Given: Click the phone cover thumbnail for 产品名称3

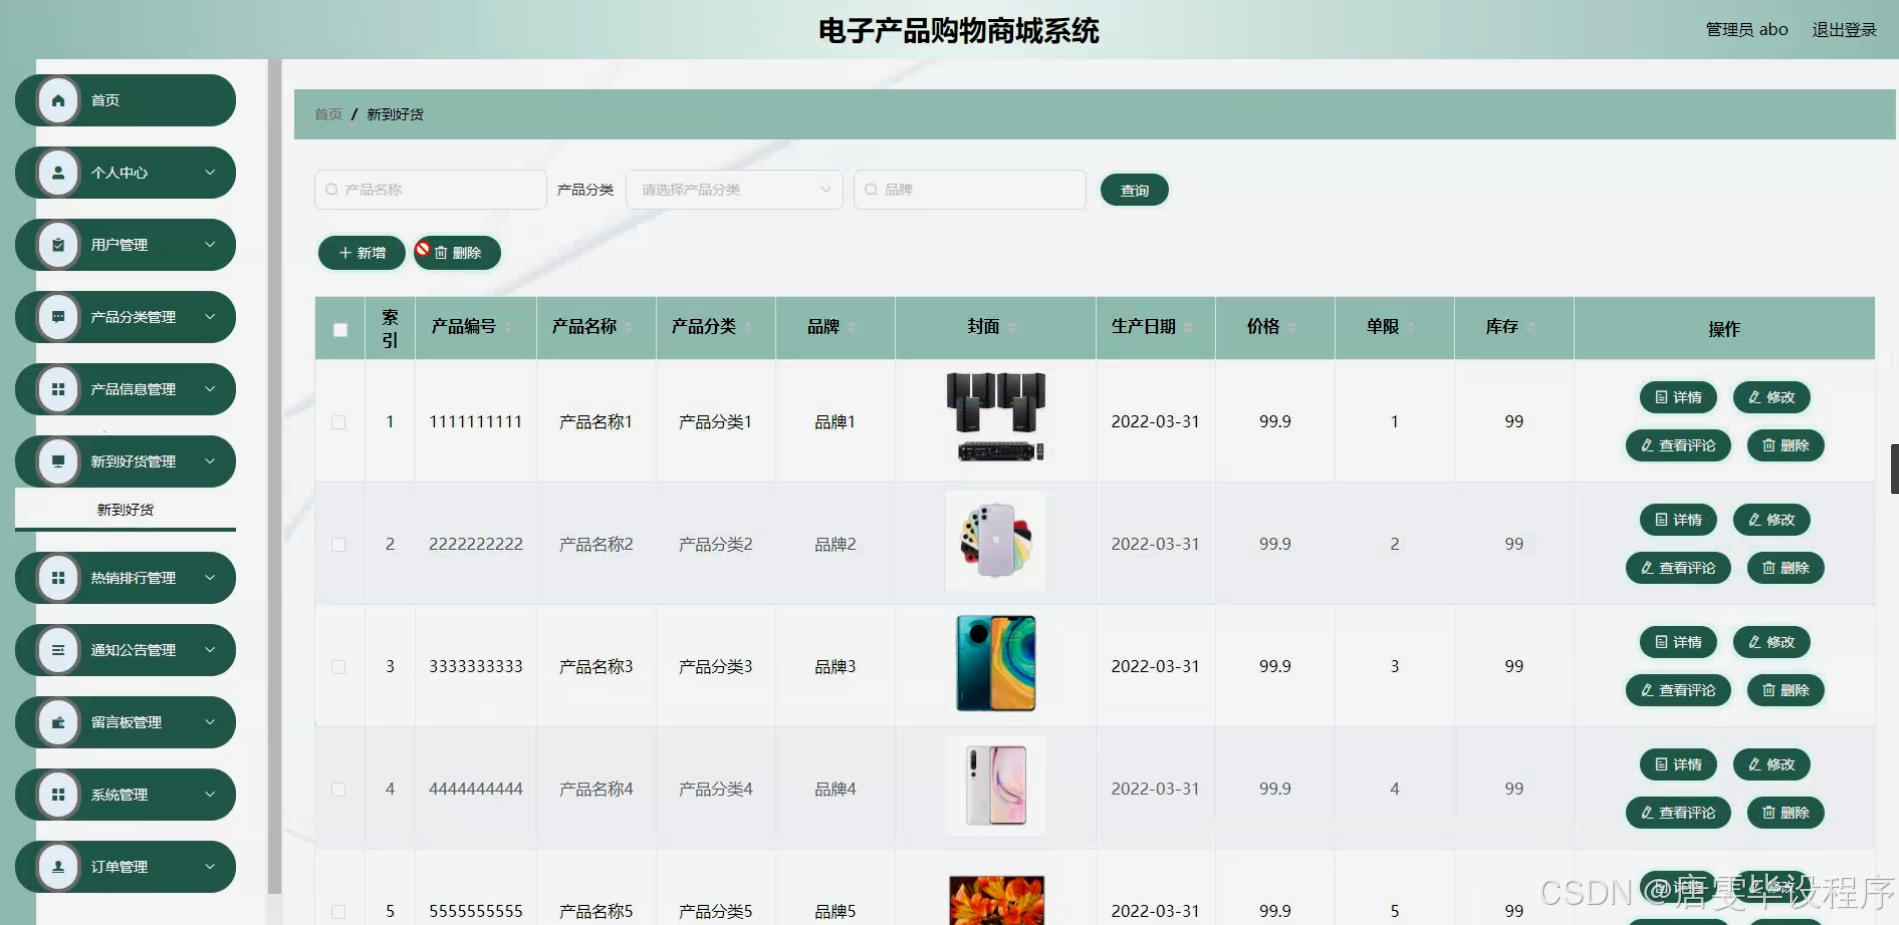Looking at the screenshot, I should tap(996, 663).
